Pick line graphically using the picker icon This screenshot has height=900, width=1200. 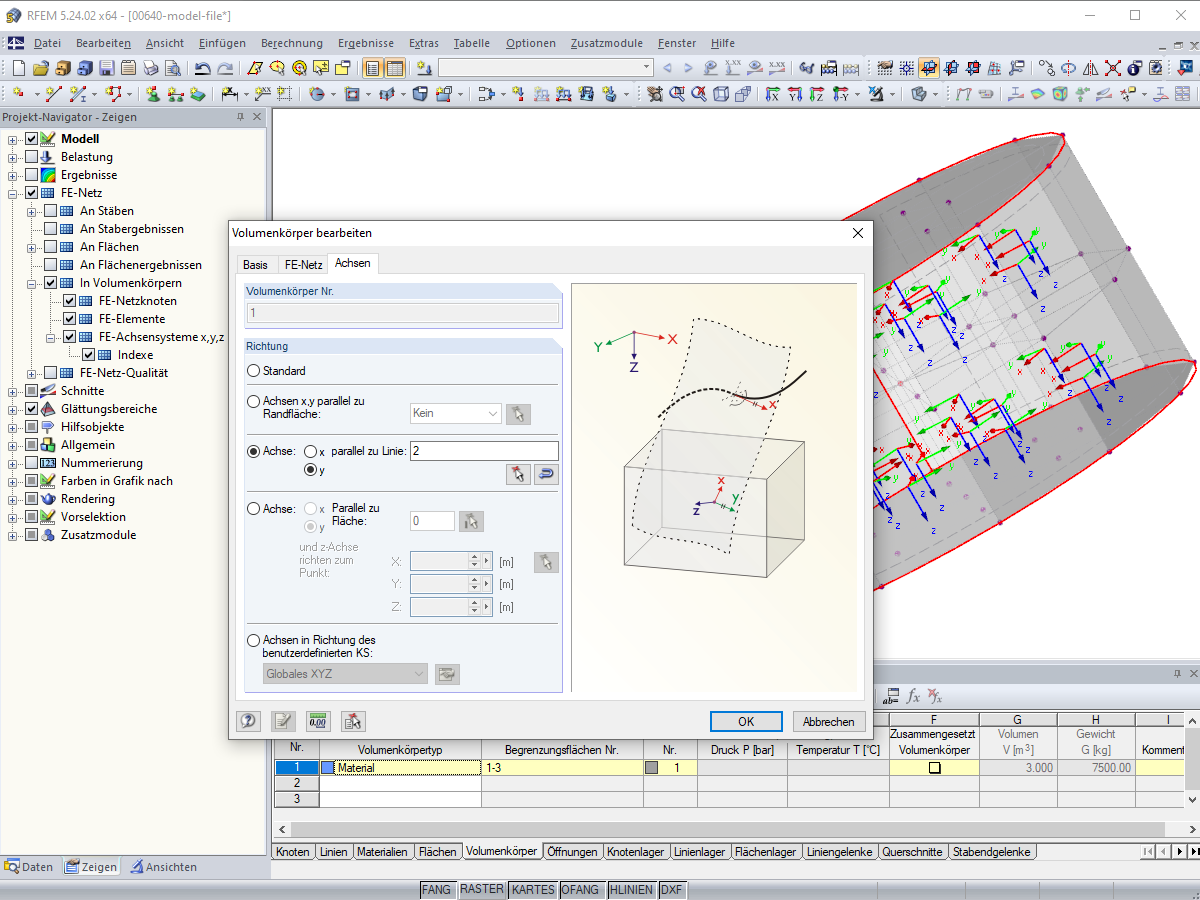(517, 474)
